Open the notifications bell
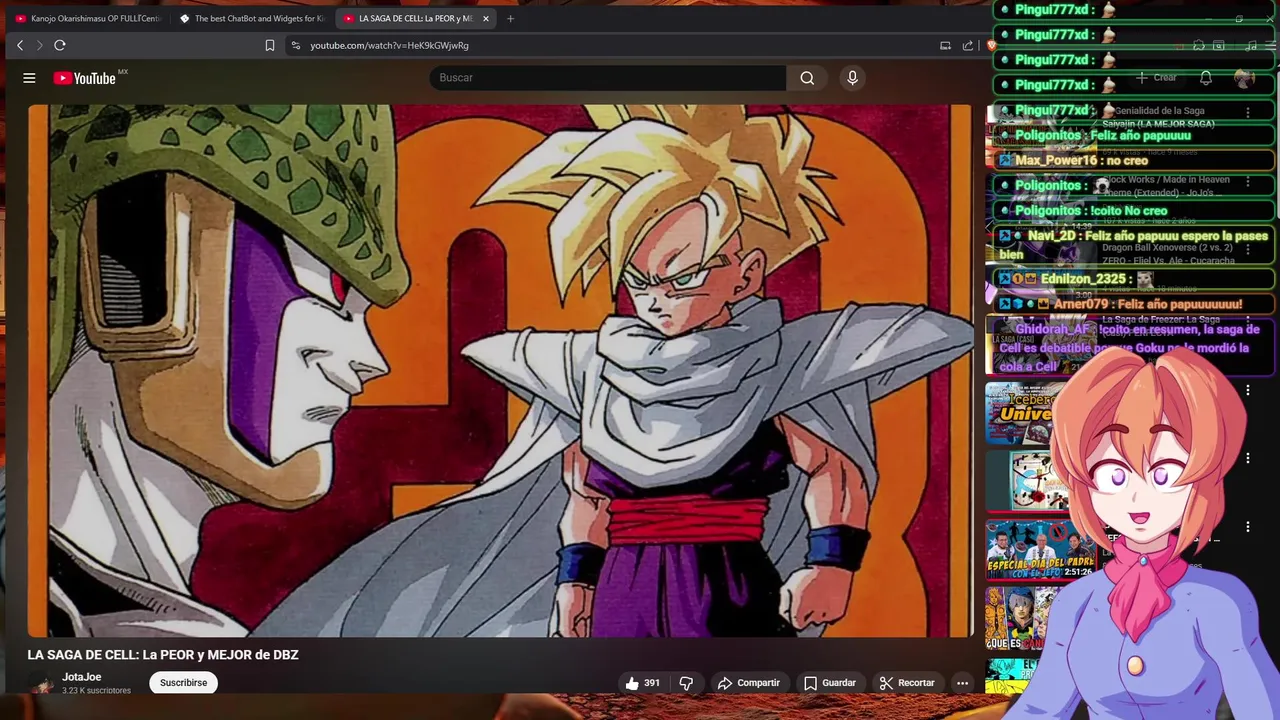Viewport: 1280px width, 720px height. (1206, 78)
